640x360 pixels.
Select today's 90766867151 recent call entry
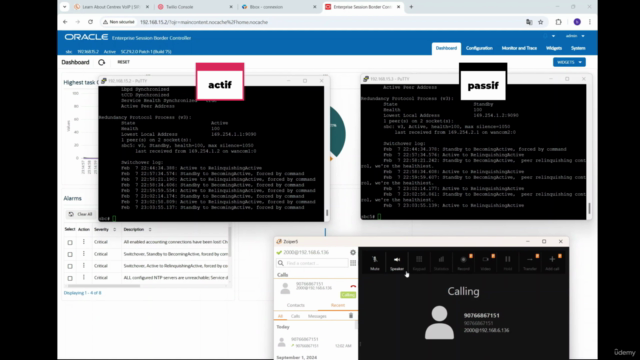pos(316,342)
